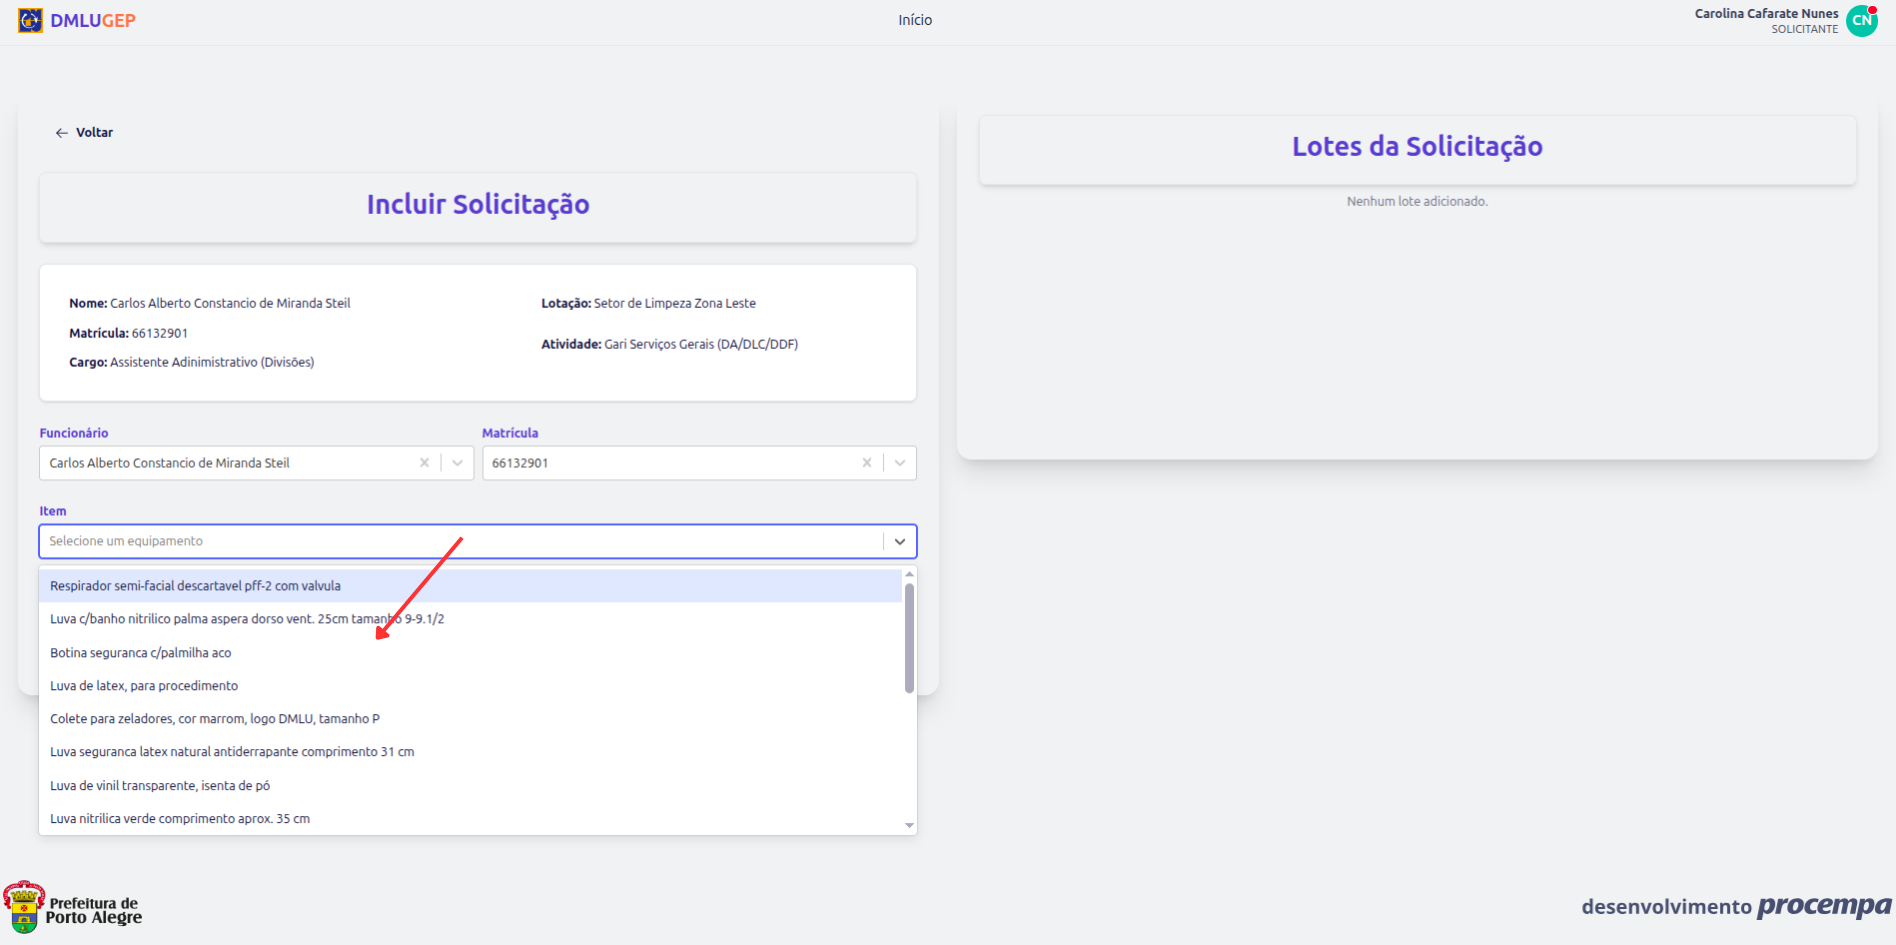Pick Colete para zeladores tamanho P
This screenshot has height=945, width=1896.
[215, 719]
